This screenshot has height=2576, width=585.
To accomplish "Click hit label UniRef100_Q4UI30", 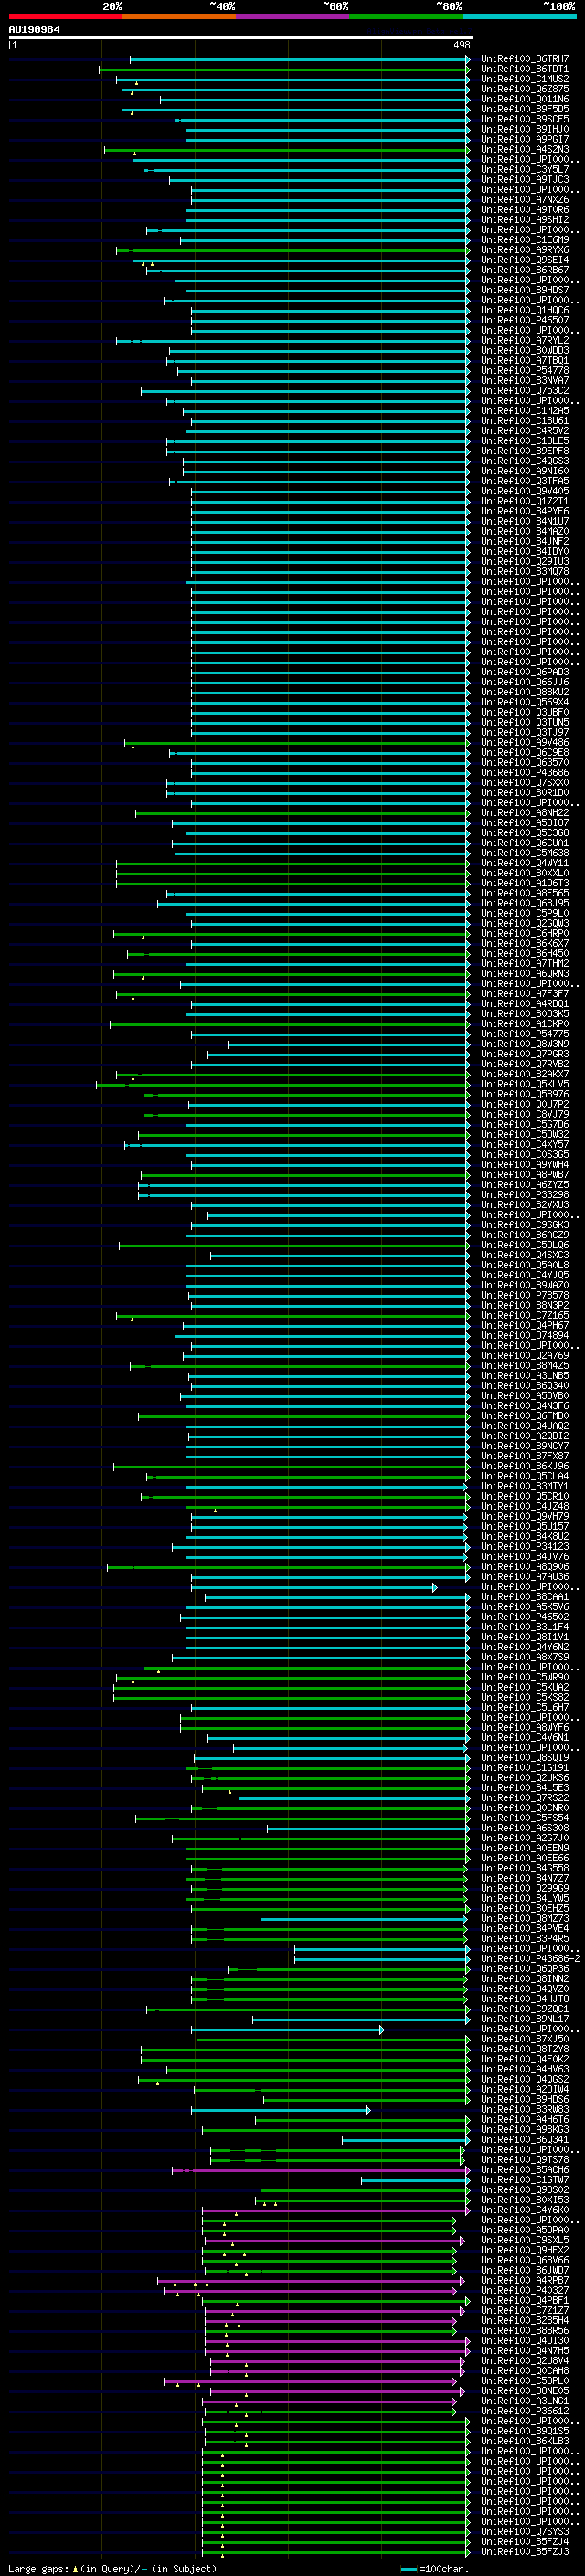I will click(x=524, y=2341).
